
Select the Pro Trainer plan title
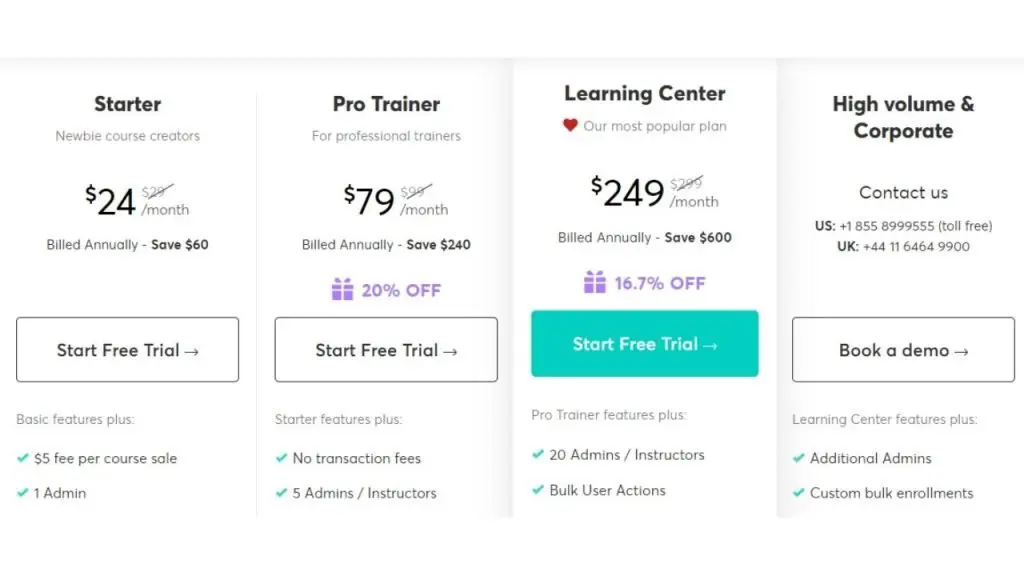pos(386,104)
